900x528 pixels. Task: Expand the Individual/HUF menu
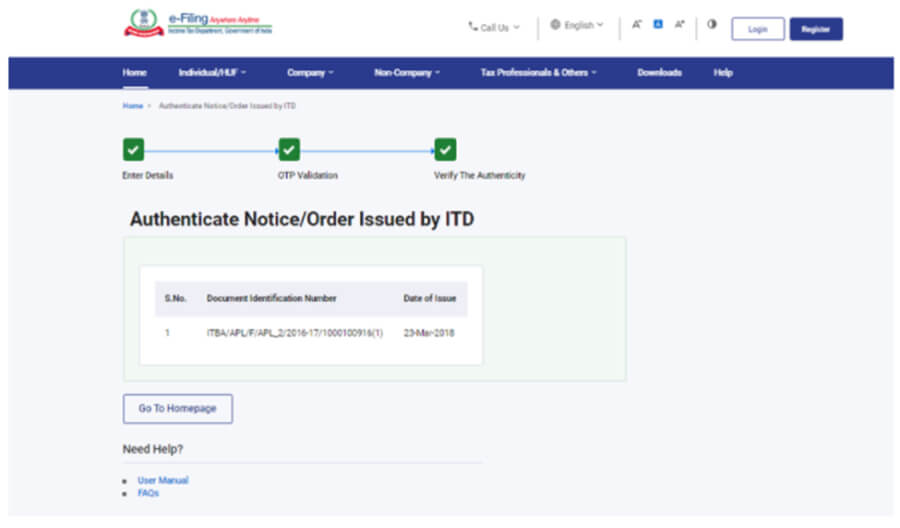pyautogui.click(x=212, y=73)
